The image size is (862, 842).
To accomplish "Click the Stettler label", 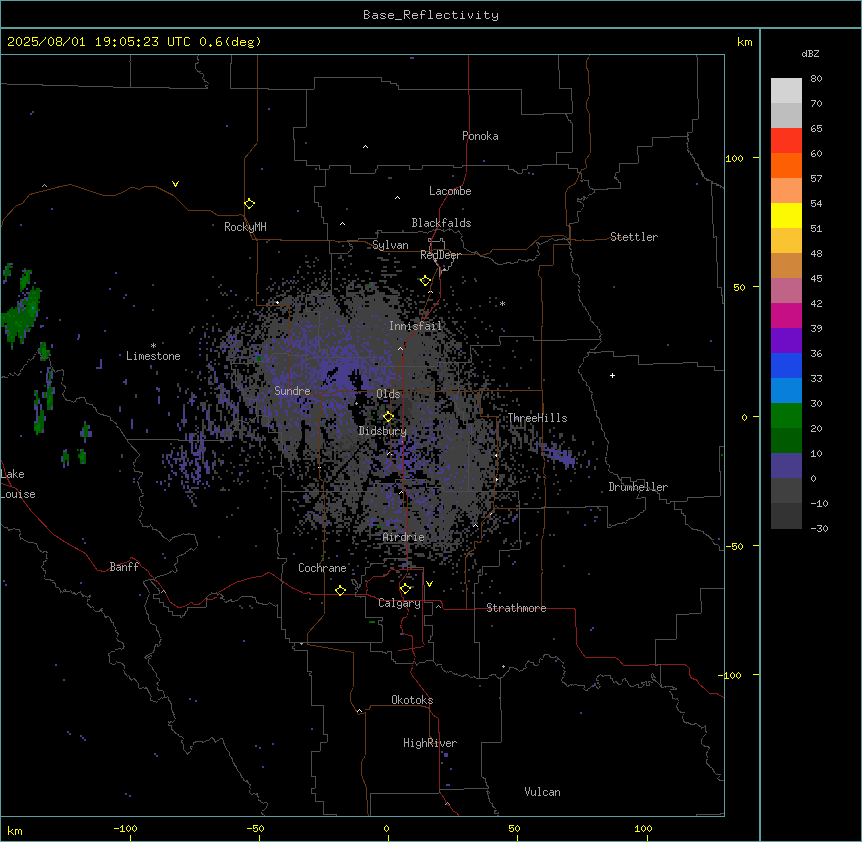I will pyautogui.click(x=634, y=237).
